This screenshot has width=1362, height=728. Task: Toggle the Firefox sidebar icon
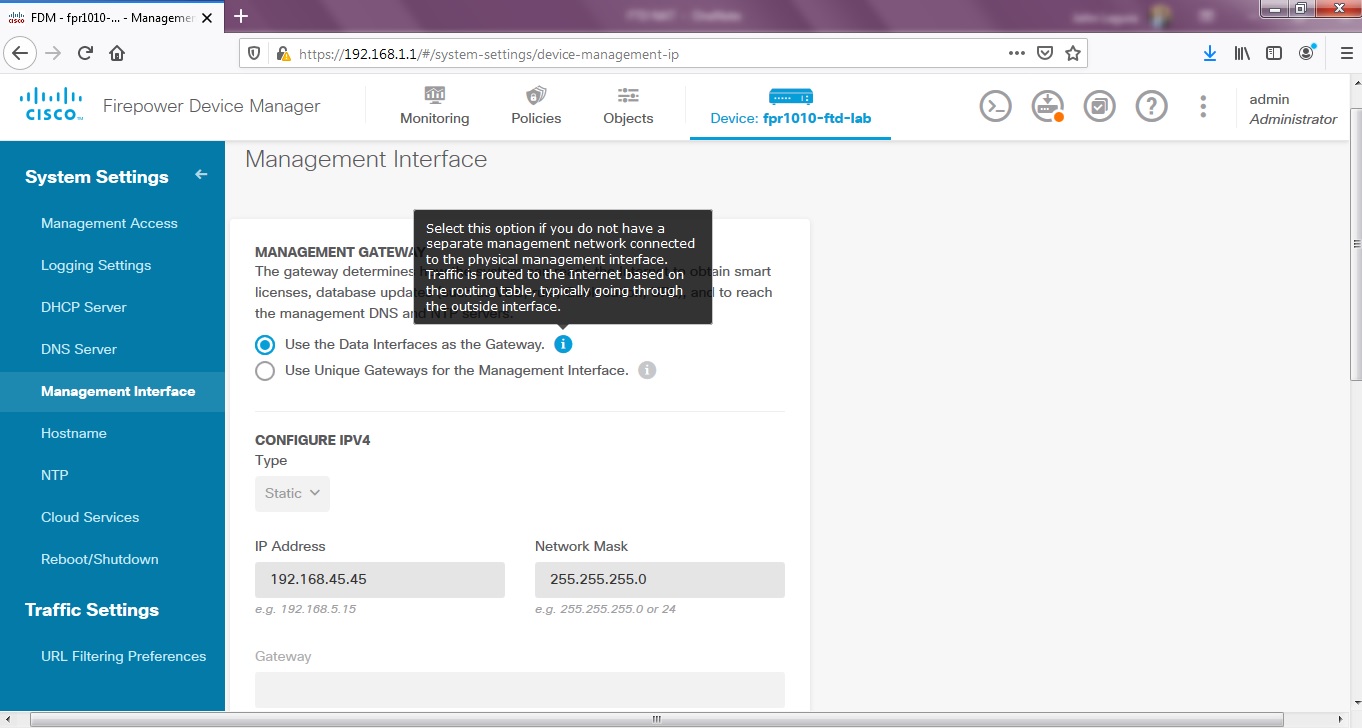[x=1274, y=54]
